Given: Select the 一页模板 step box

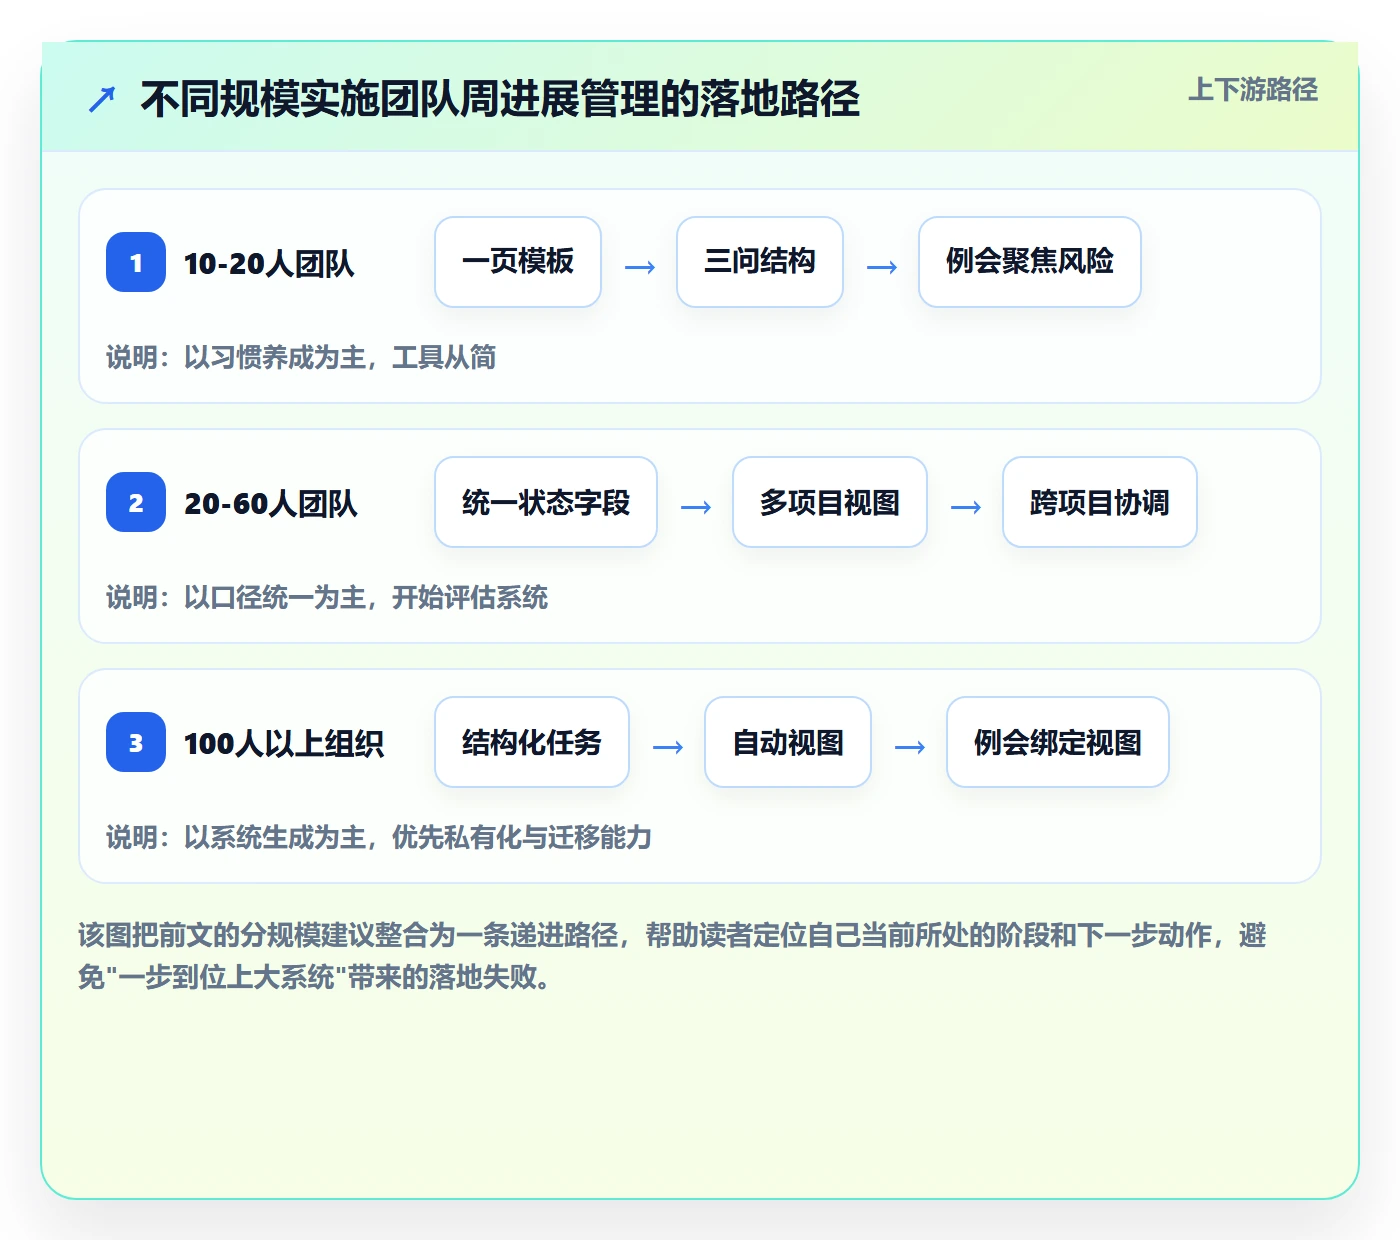Looking at the screenshot, I should click(x=518, y=262).
